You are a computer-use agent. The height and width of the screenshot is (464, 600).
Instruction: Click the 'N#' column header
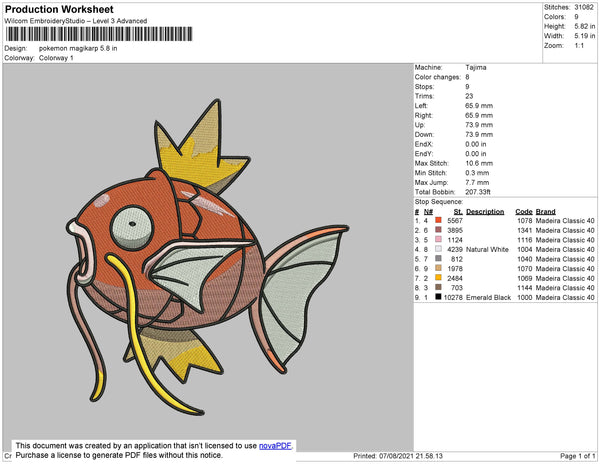coord(428,212)
